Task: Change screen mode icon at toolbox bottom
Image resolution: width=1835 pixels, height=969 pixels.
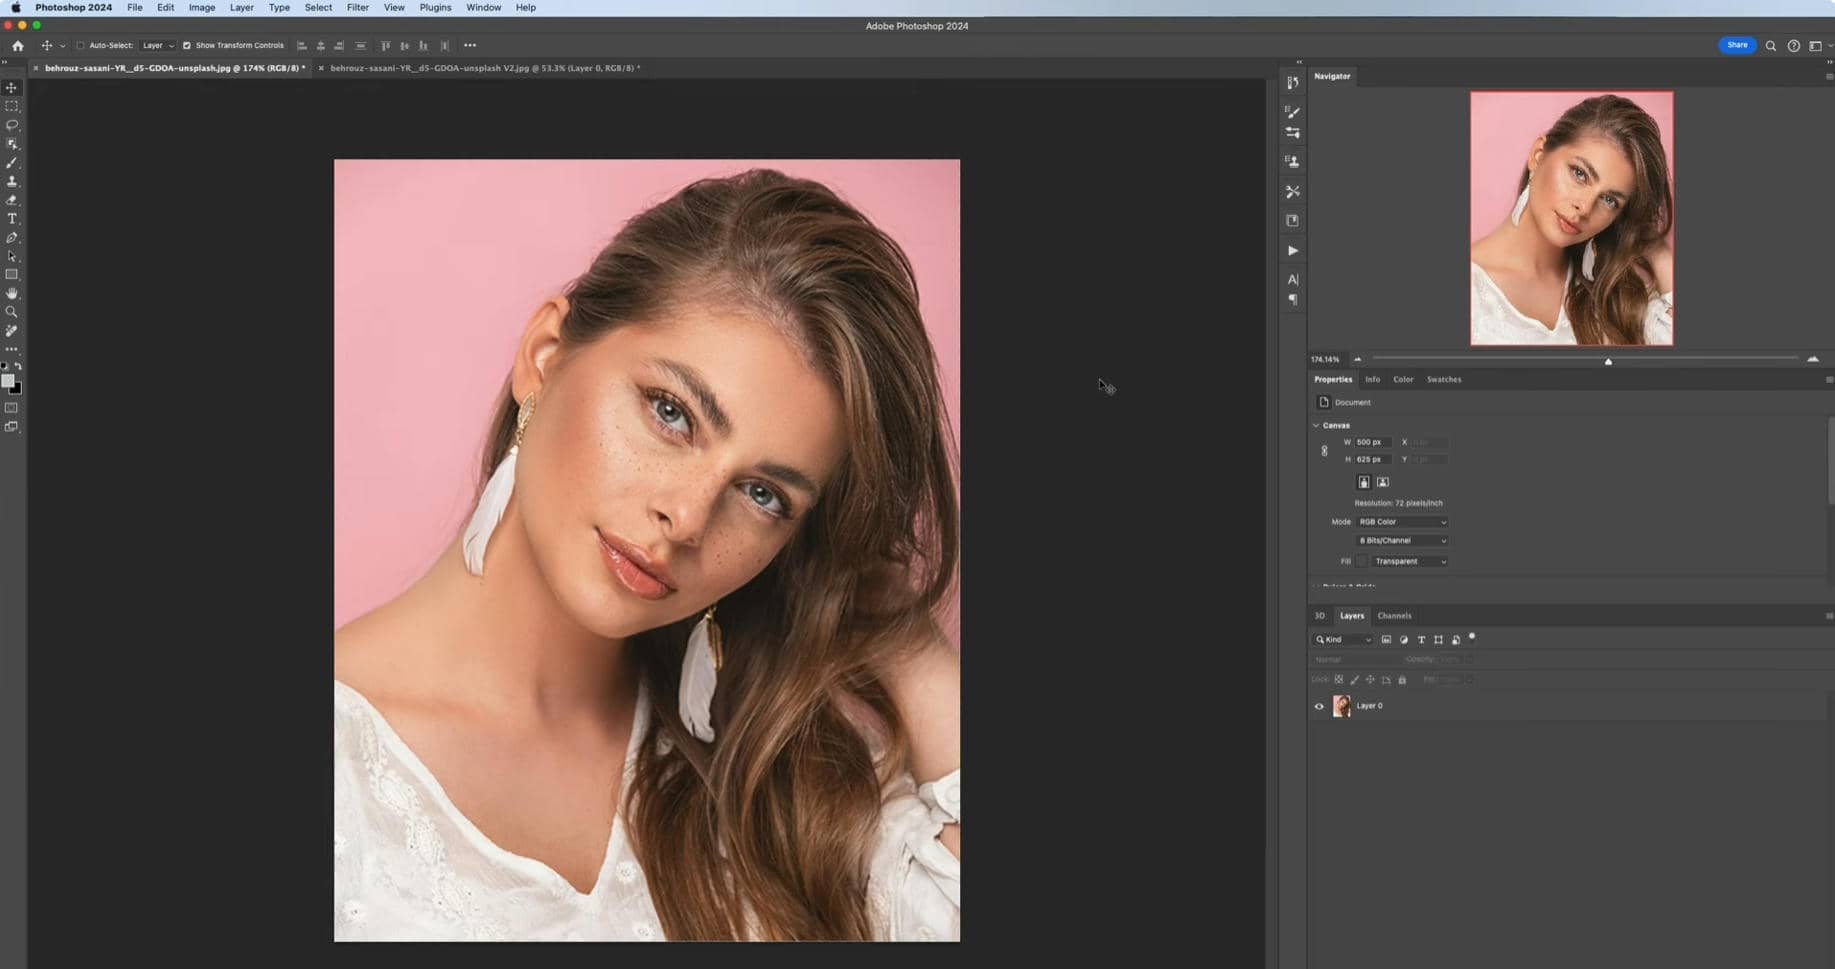Action: pos(12,427)
